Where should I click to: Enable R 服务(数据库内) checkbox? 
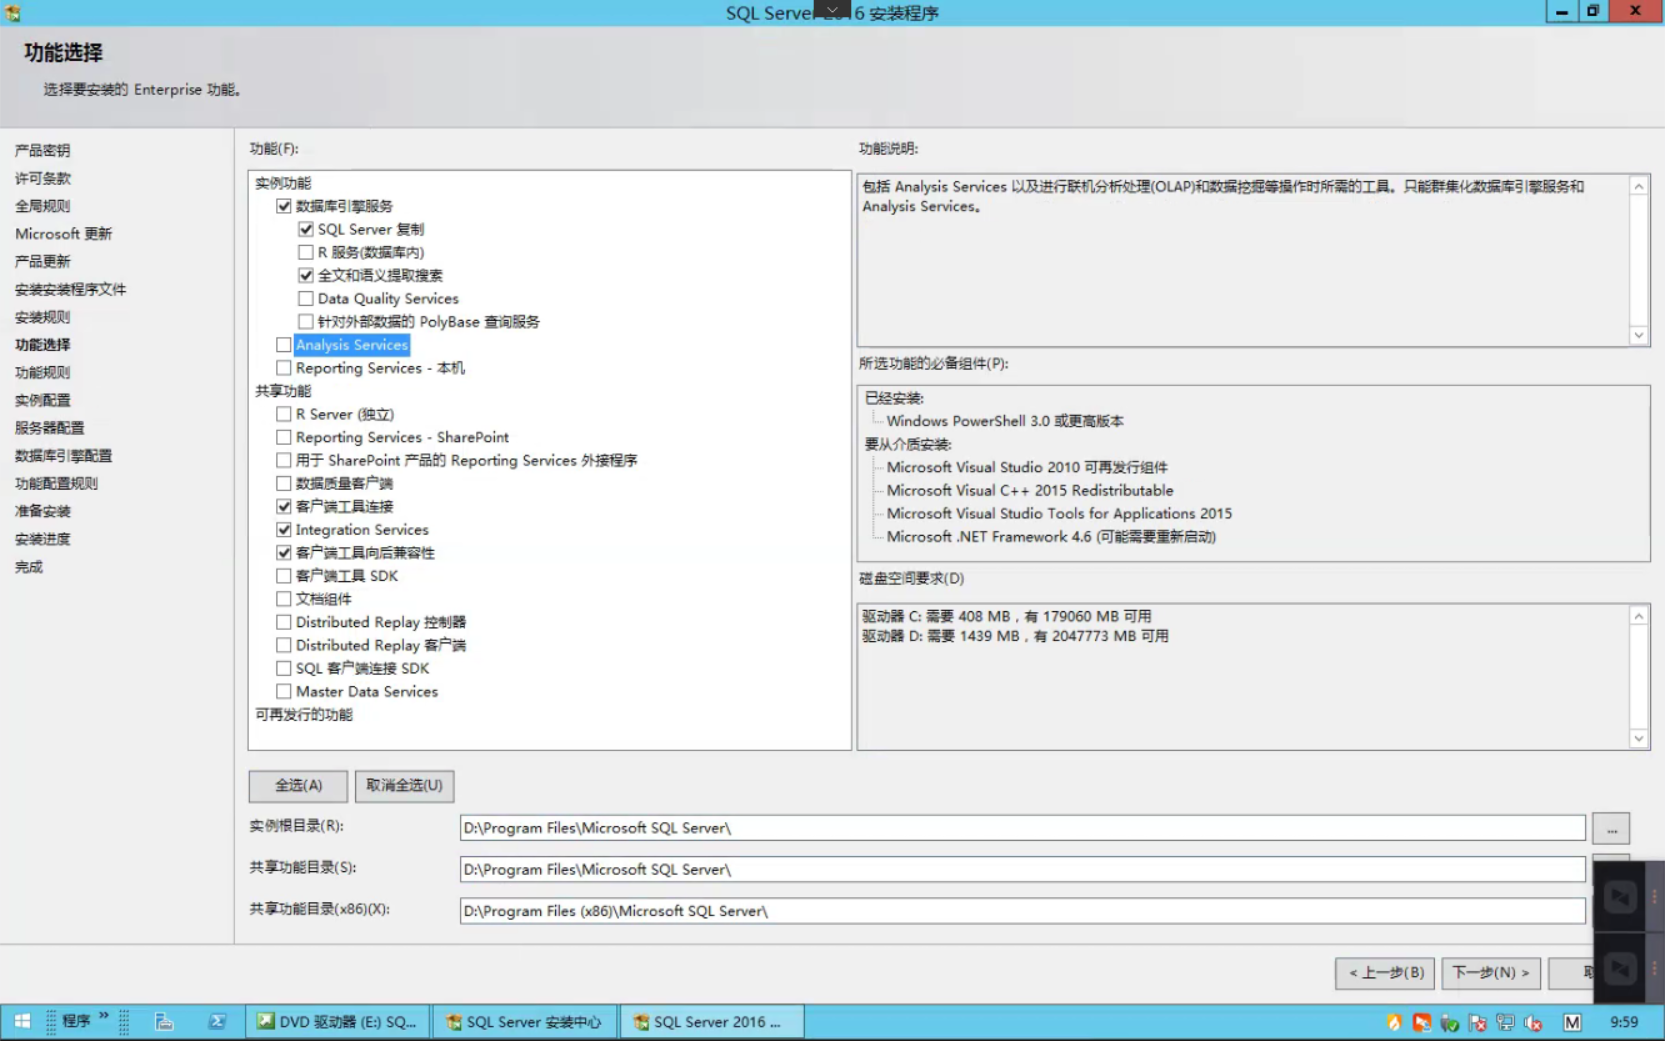[306, 252]
